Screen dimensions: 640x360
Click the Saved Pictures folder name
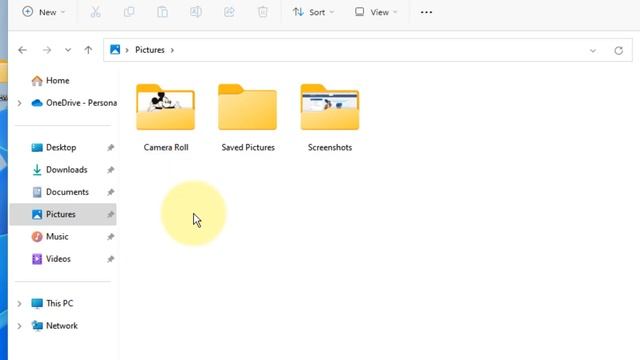248,147
